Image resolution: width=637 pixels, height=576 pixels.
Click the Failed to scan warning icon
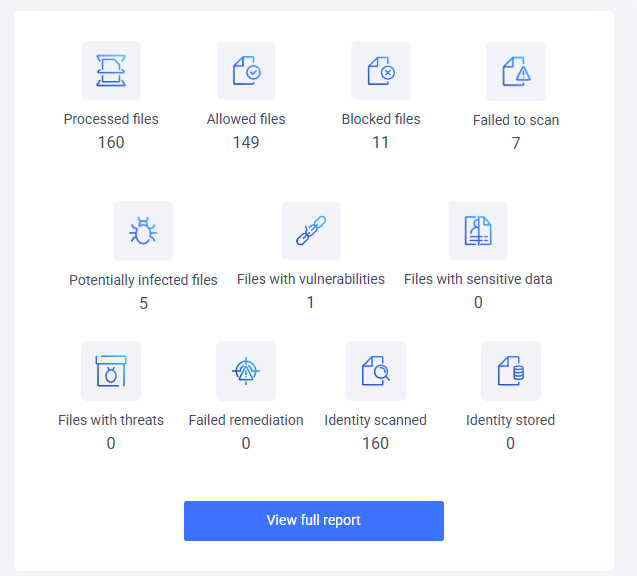click(516, 71)
